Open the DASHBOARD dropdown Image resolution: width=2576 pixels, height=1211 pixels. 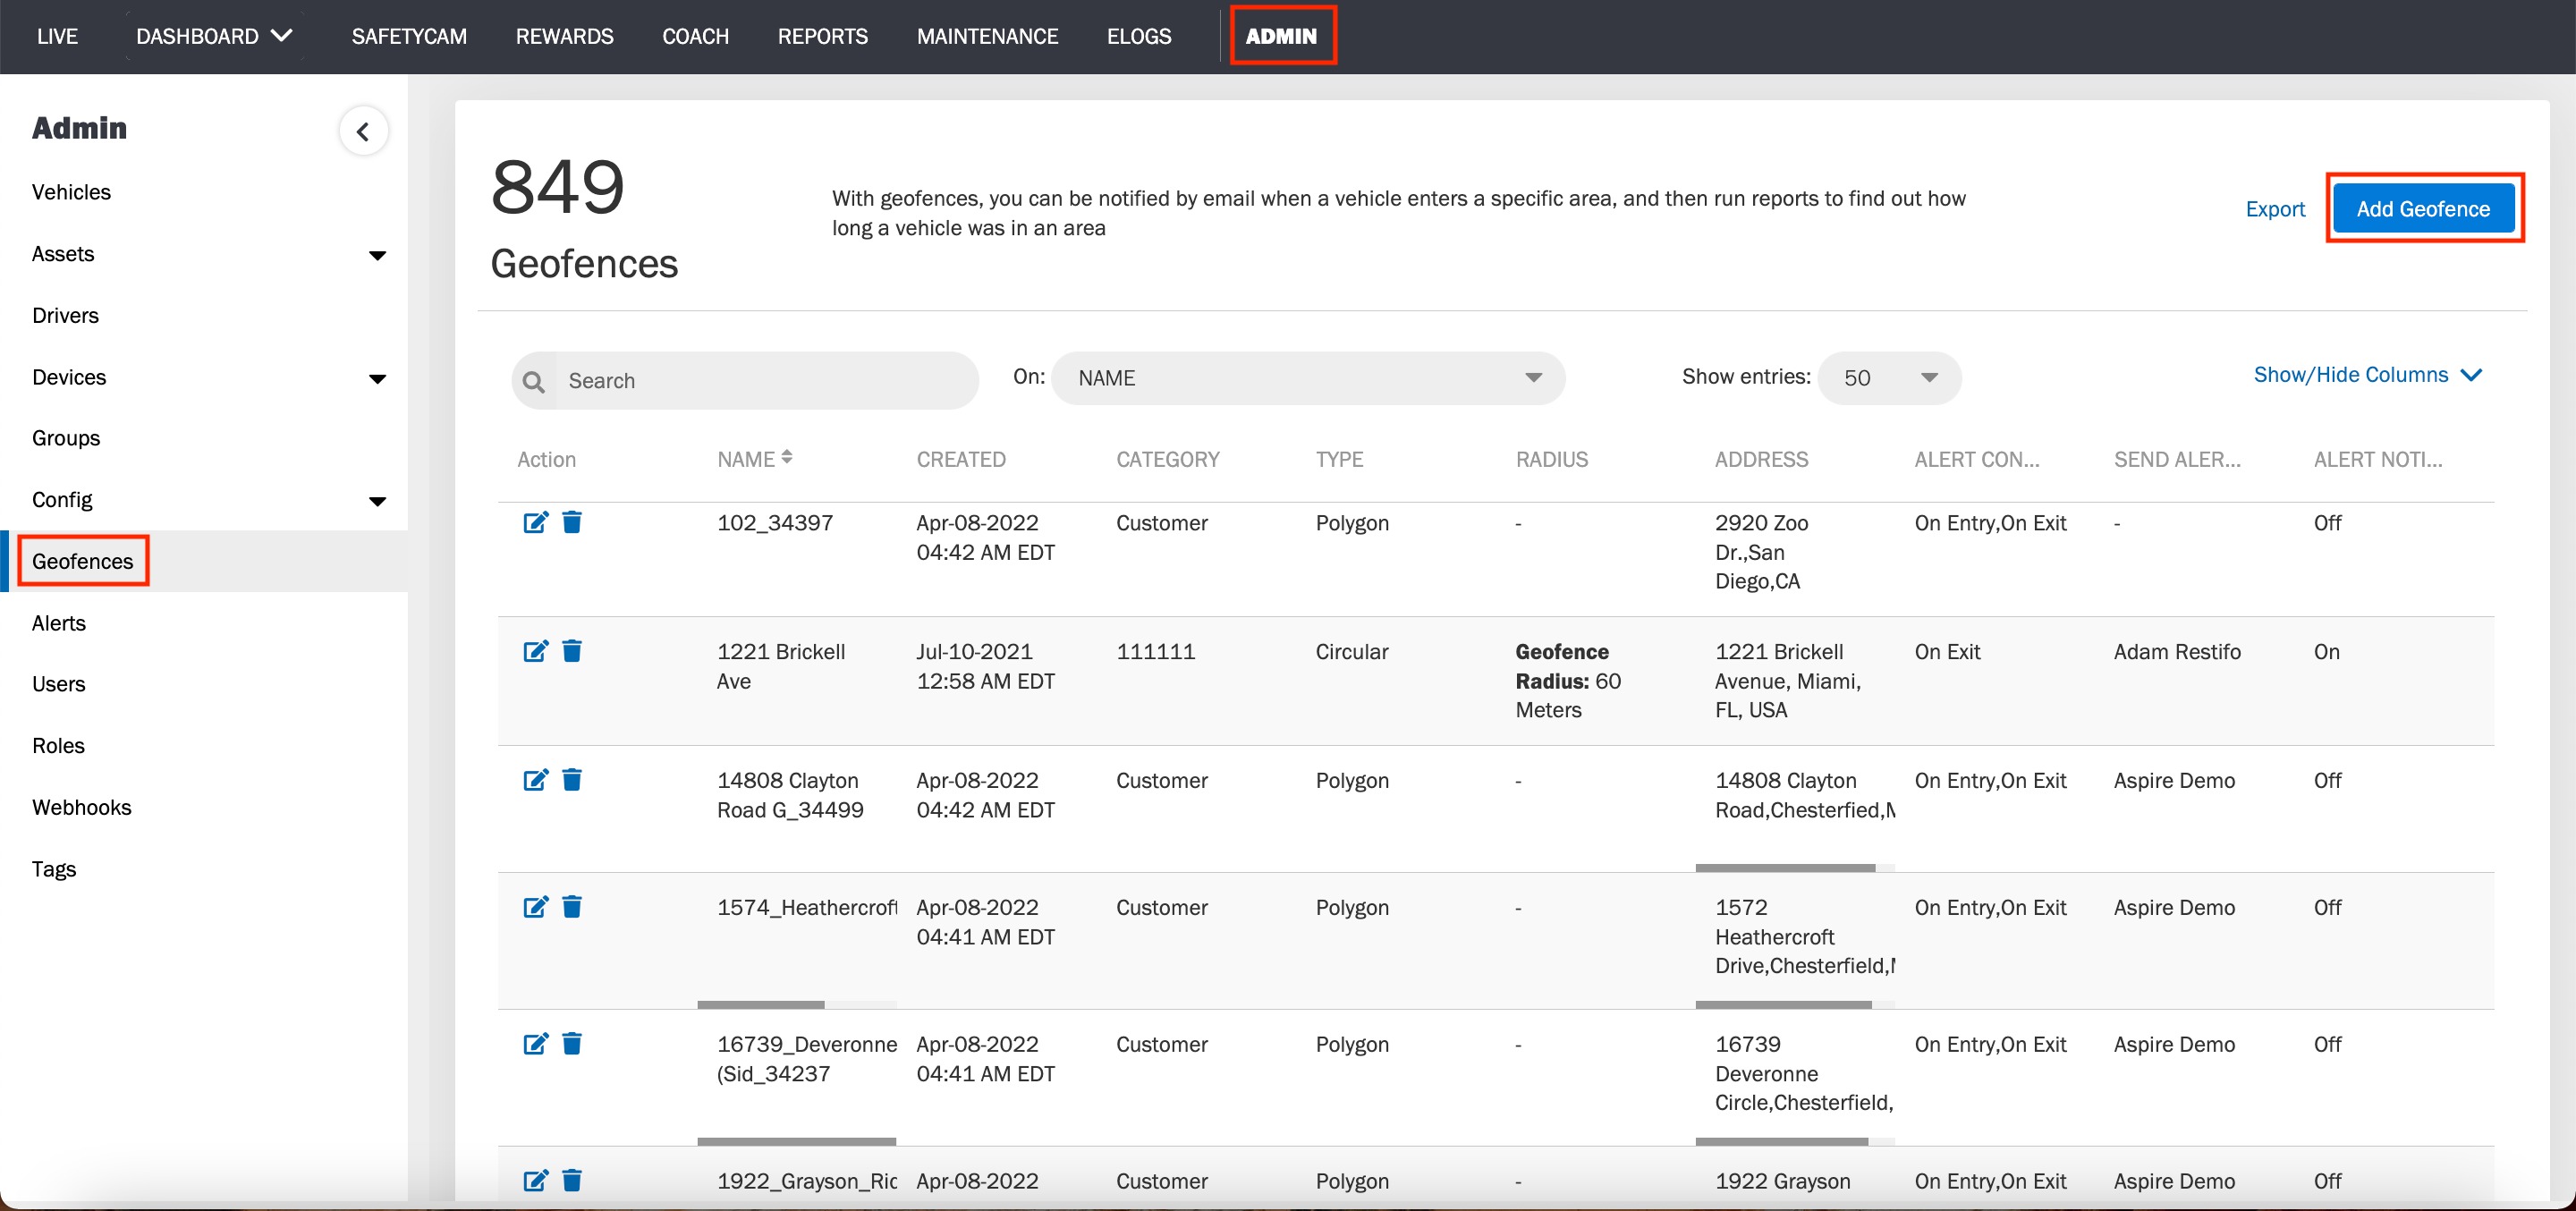[214, 36]
